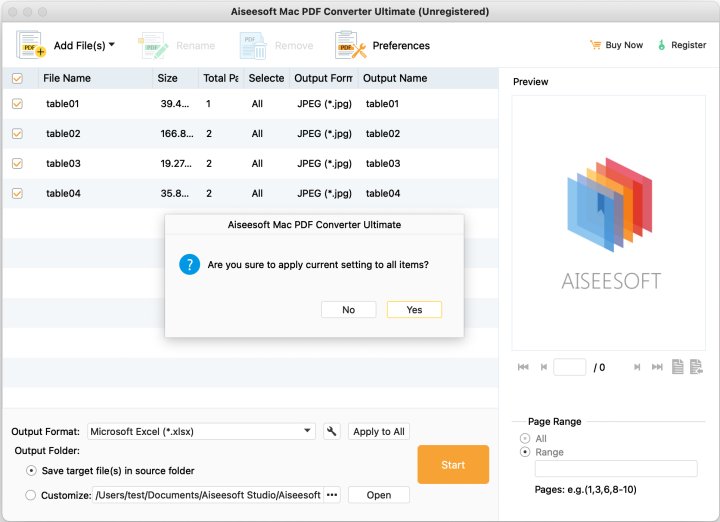Click the blue question mark dialog icon

pos(190,264)
